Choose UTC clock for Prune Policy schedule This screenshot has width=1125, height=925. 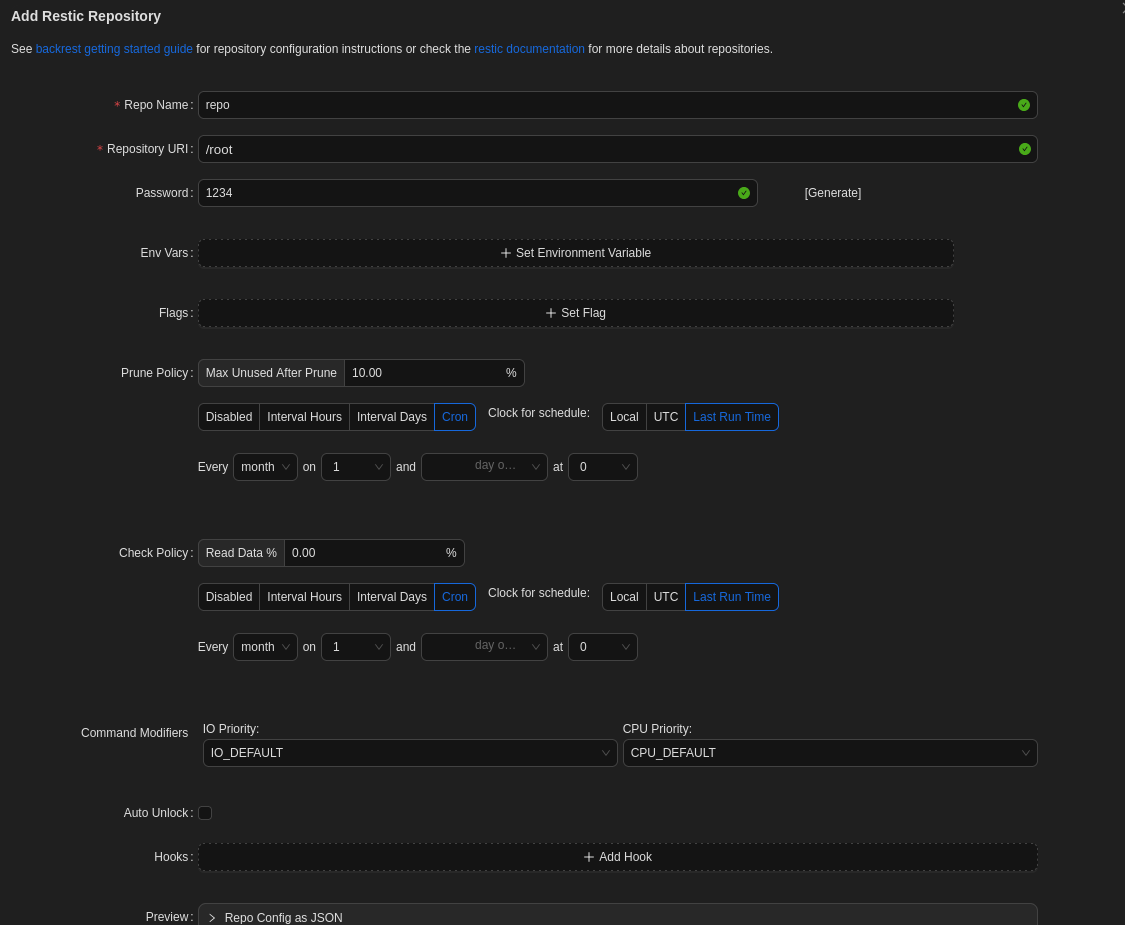click(666, 417)
